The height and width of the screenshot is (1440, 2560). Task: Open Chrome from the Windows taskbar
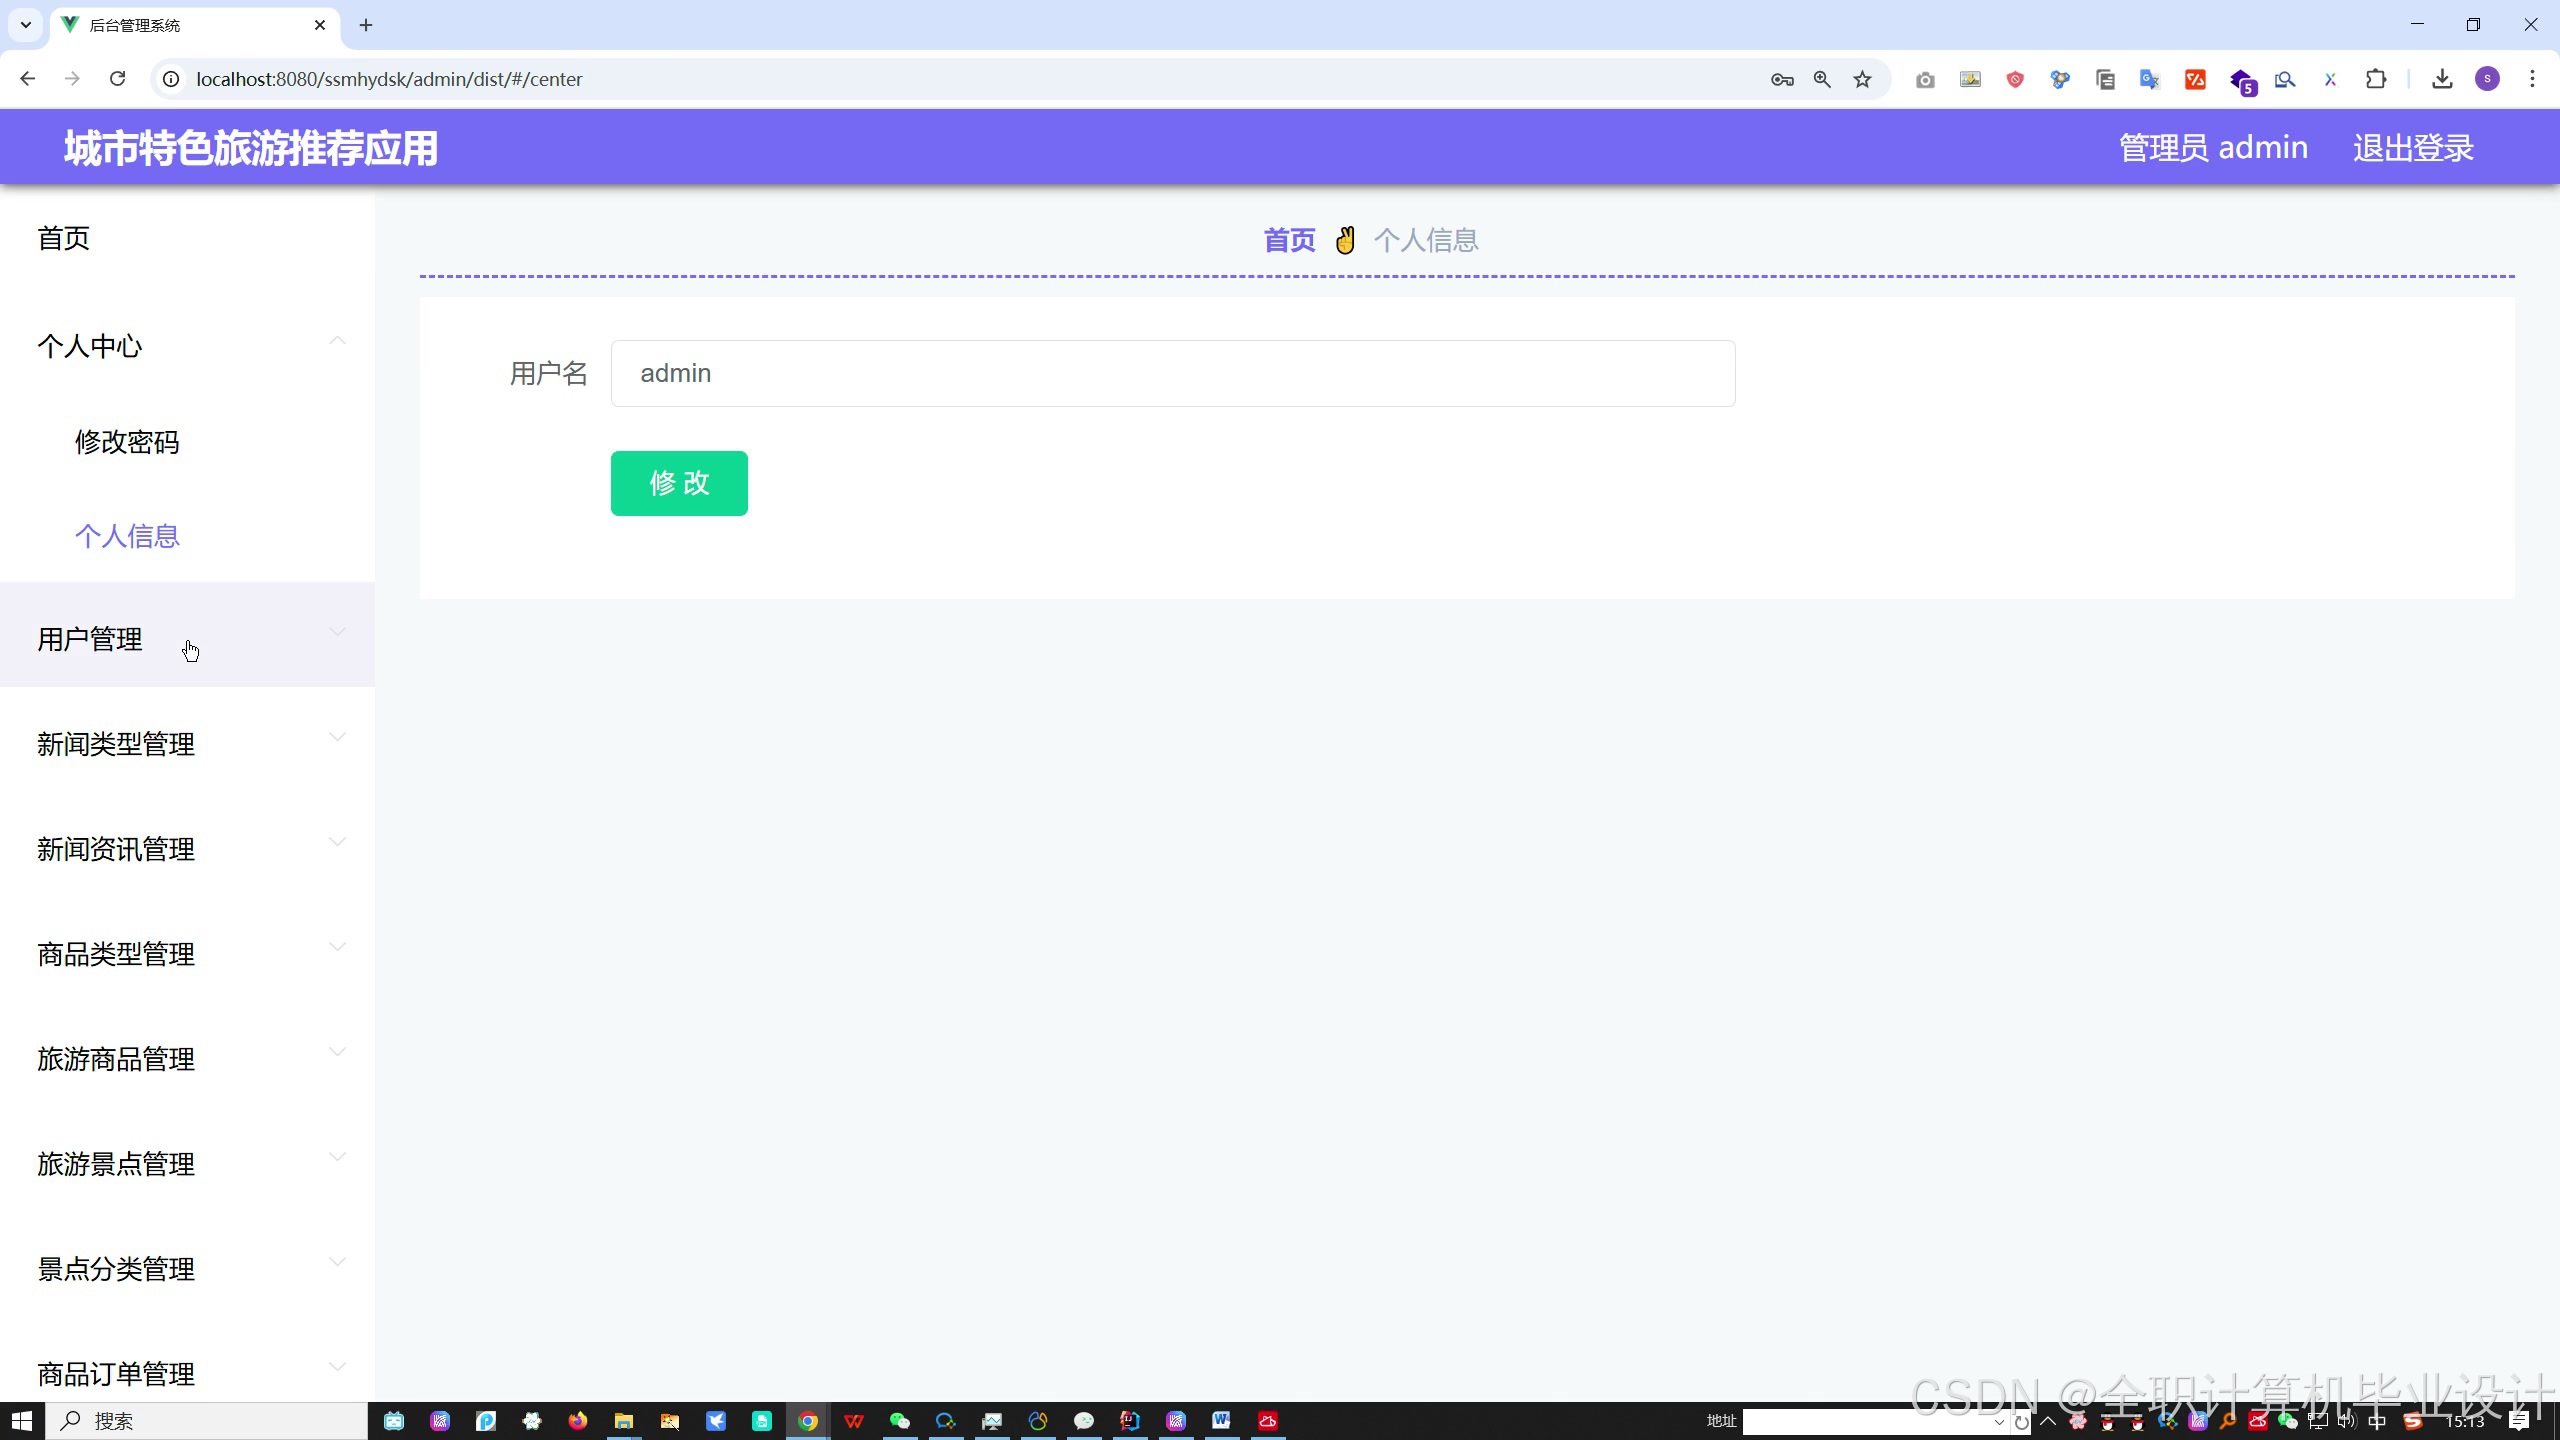click(x=808, y=1421)
